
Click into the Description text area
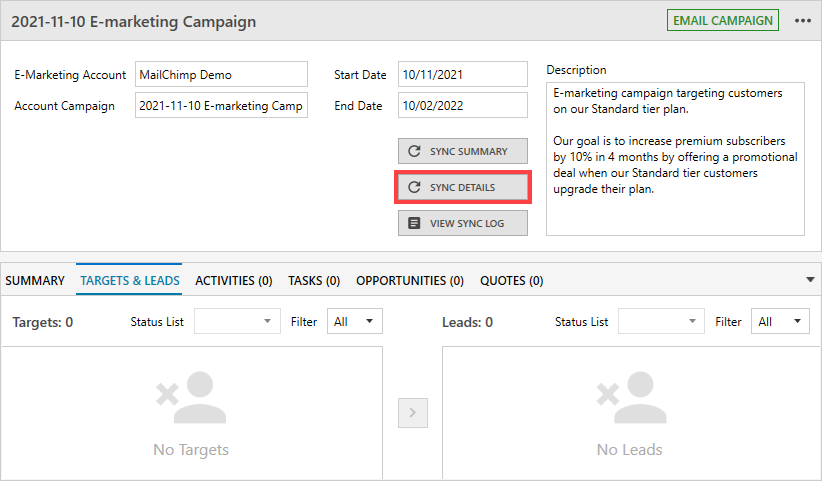point(675,158)
